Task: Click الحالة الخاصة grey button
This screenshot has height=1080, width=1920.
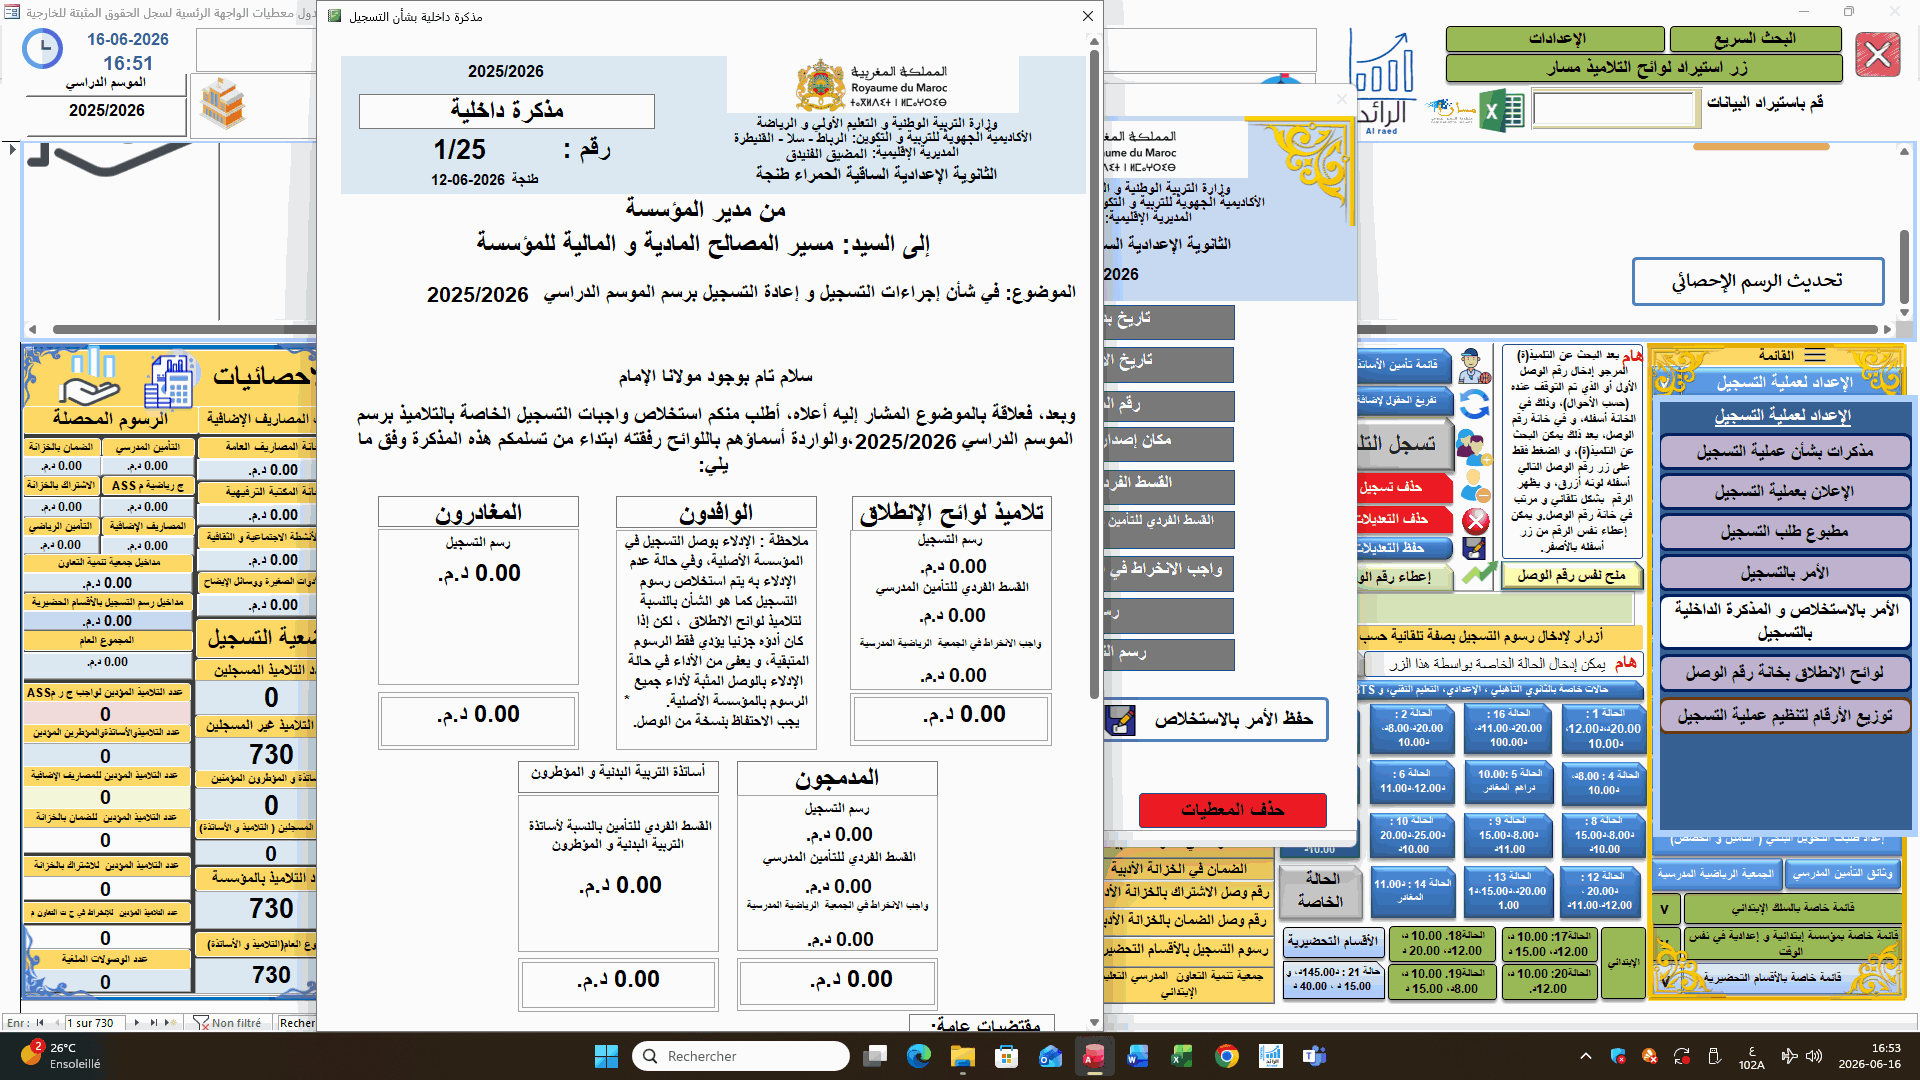Action: [x=1320, y=890]
